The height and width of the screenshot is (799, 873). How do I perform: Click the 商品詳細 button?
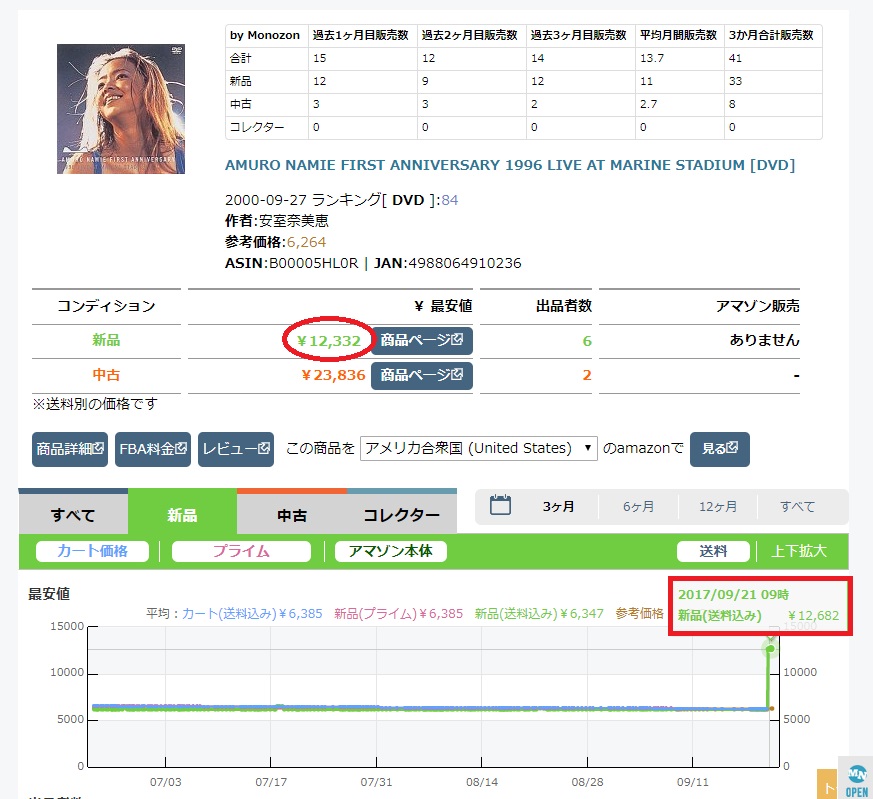(x=70, y=449)
